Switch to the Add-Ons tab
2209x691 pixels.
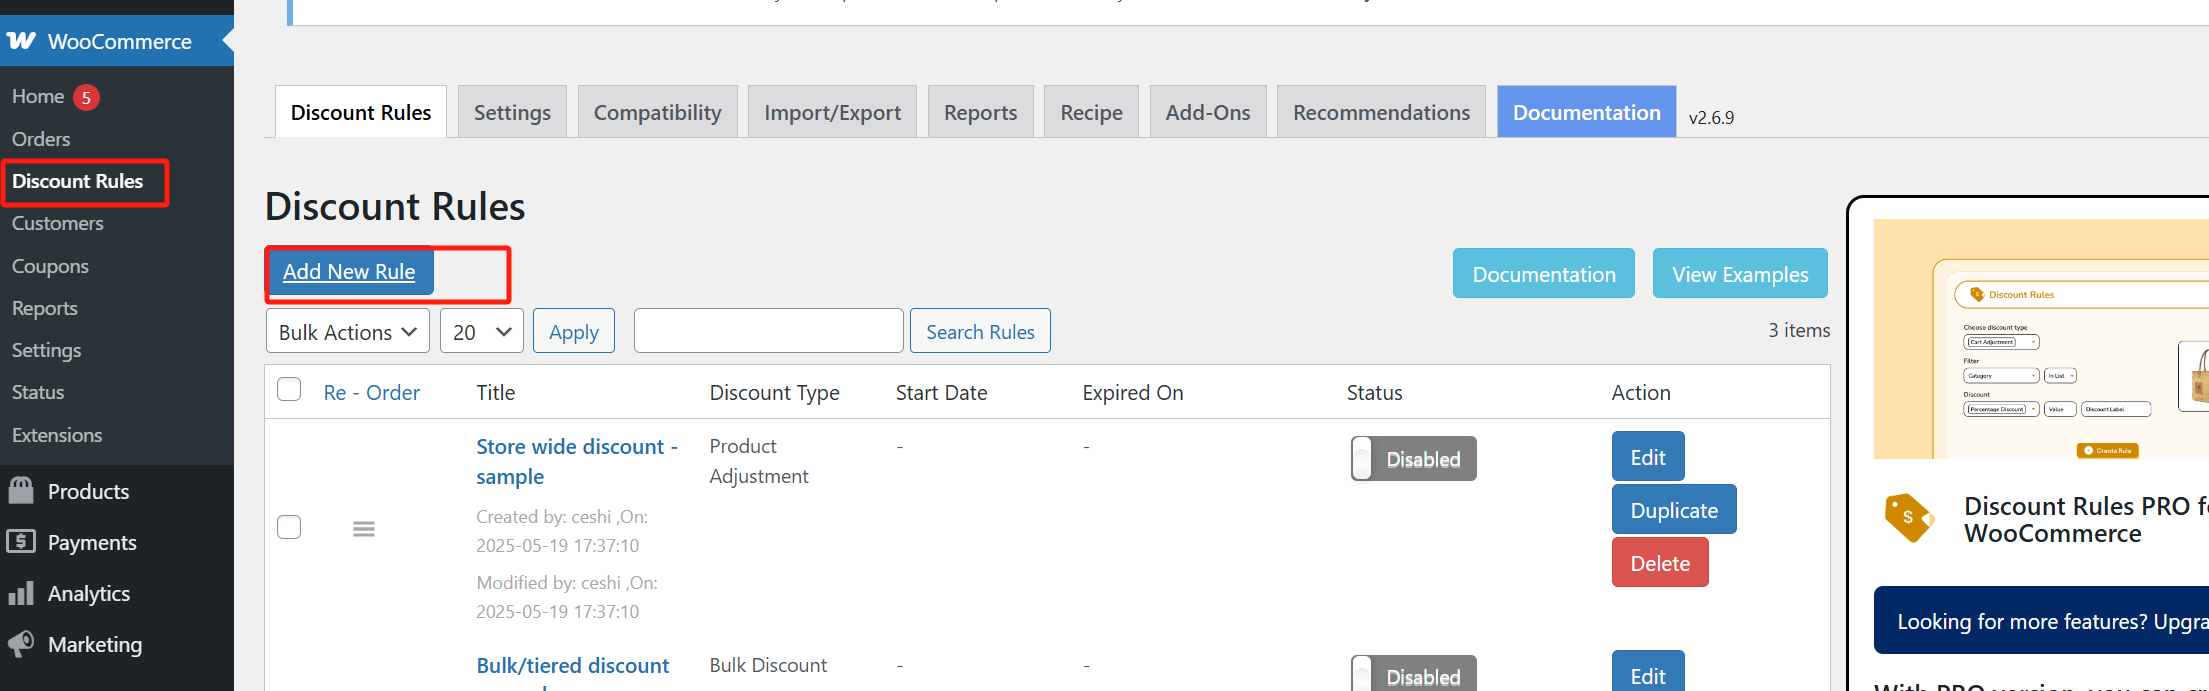click(x=1208, y=112)
